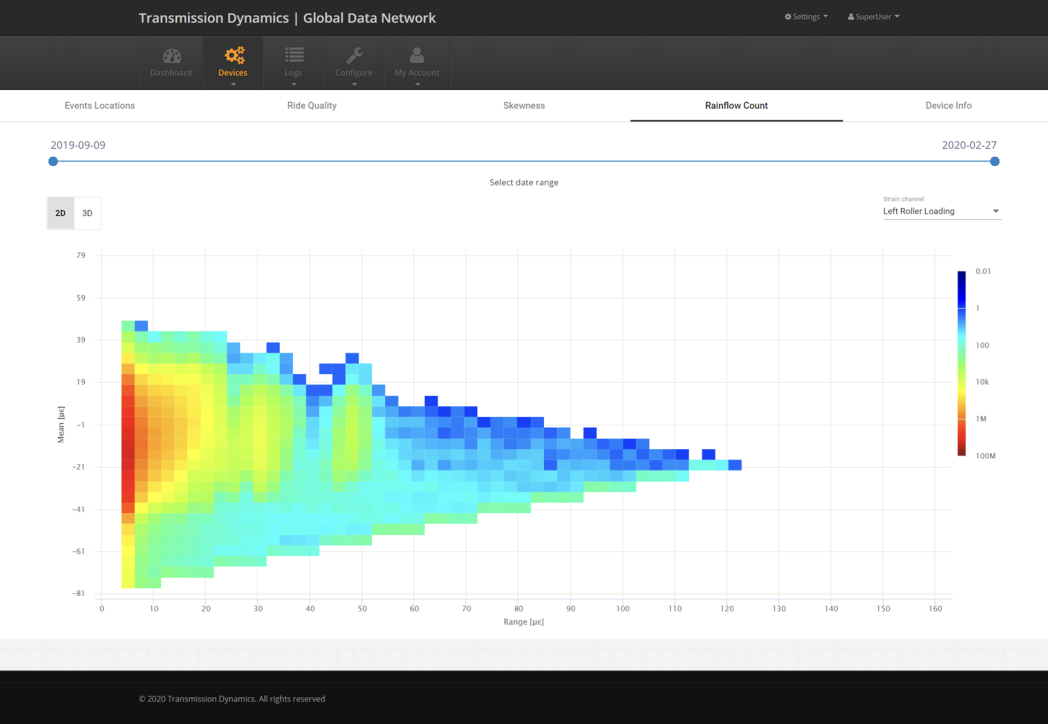Screen dimensions: 1048x724
Task: Open the Dashboard gauge icon
Action: [x=171, y=56]
